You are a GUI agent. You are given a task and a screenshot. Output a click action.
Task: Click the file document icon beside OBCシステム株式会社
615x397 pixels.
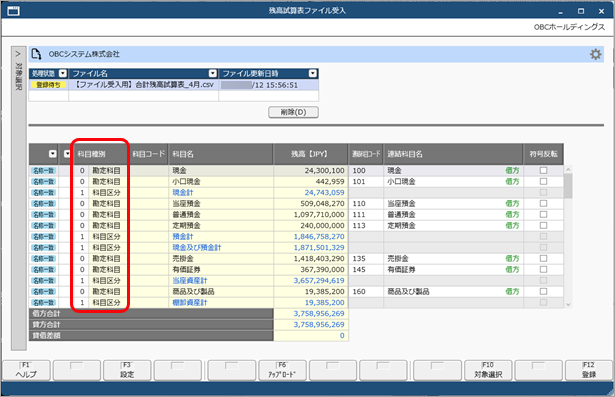pyautogui.click(x=36, y=54)
